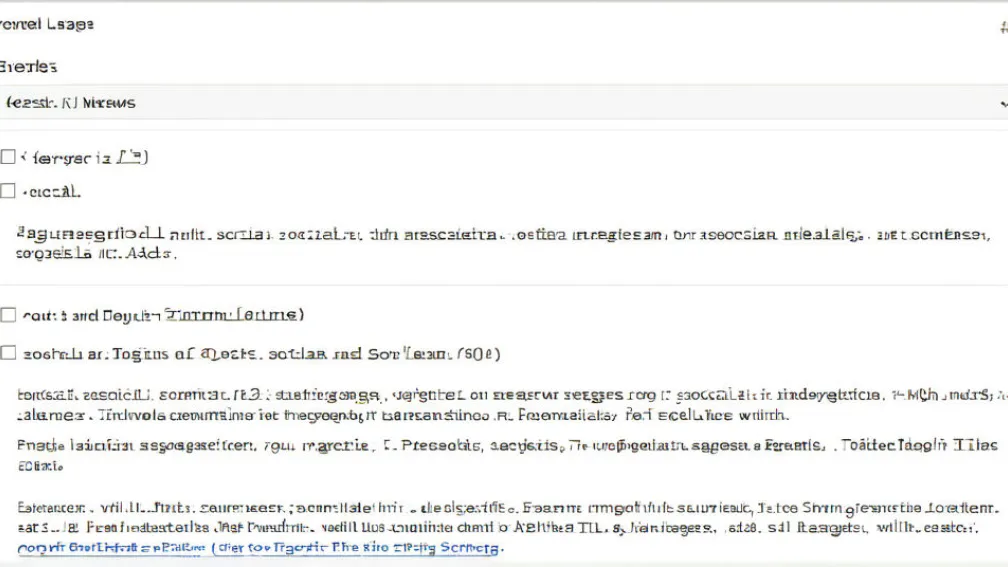This screenshot has width=1008, height=567.
Task: Tick the first checkbox below the dropdown
Action: [8, 157]
